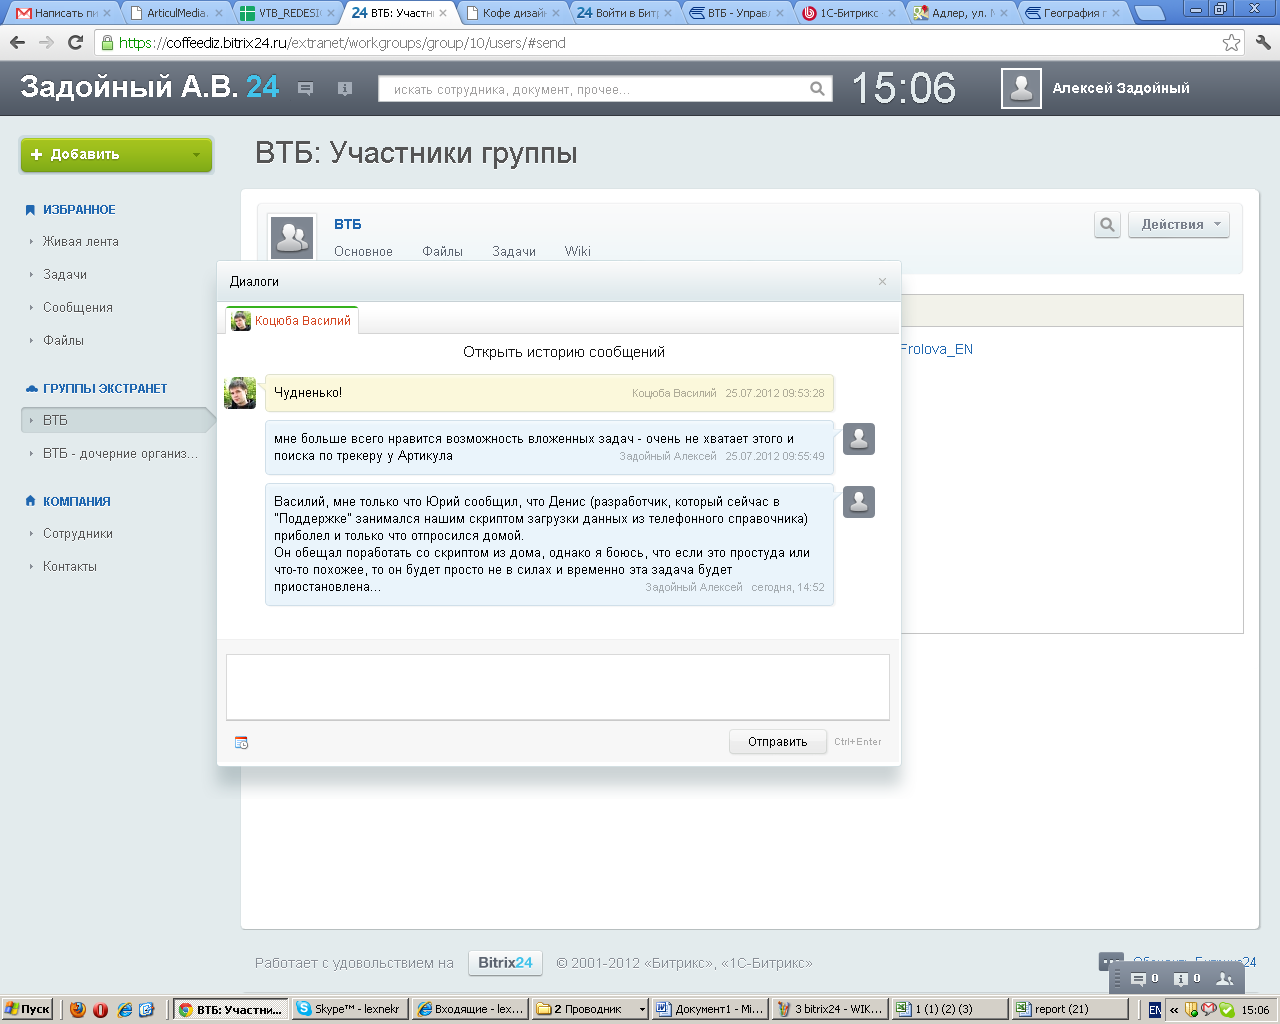Open the Файлы group tab
Image resolution: width=1280 pixels, height=1024 pixels.
(x=442, y=252)
